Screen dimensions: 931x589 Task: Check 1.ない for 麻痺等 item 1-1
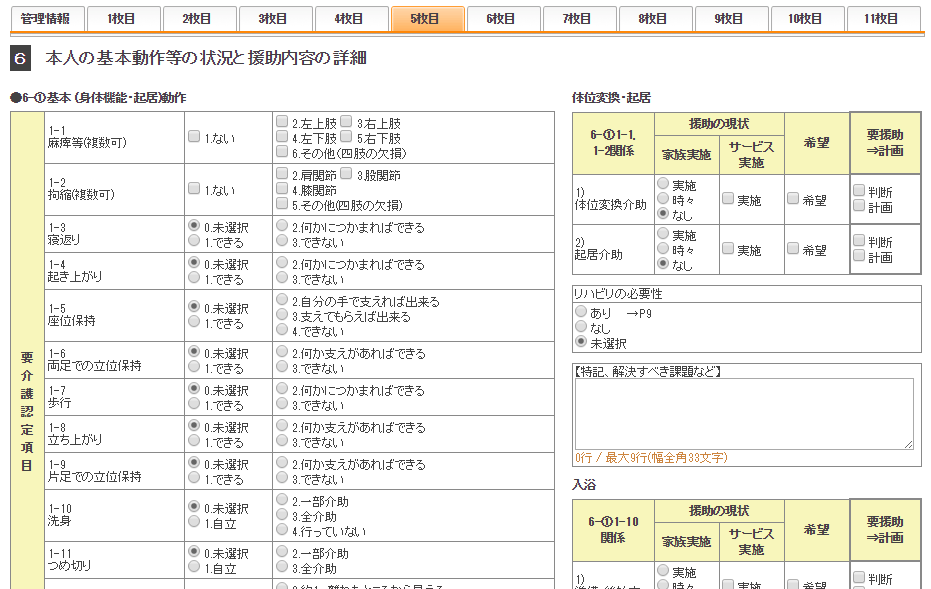tap(195, 137)
